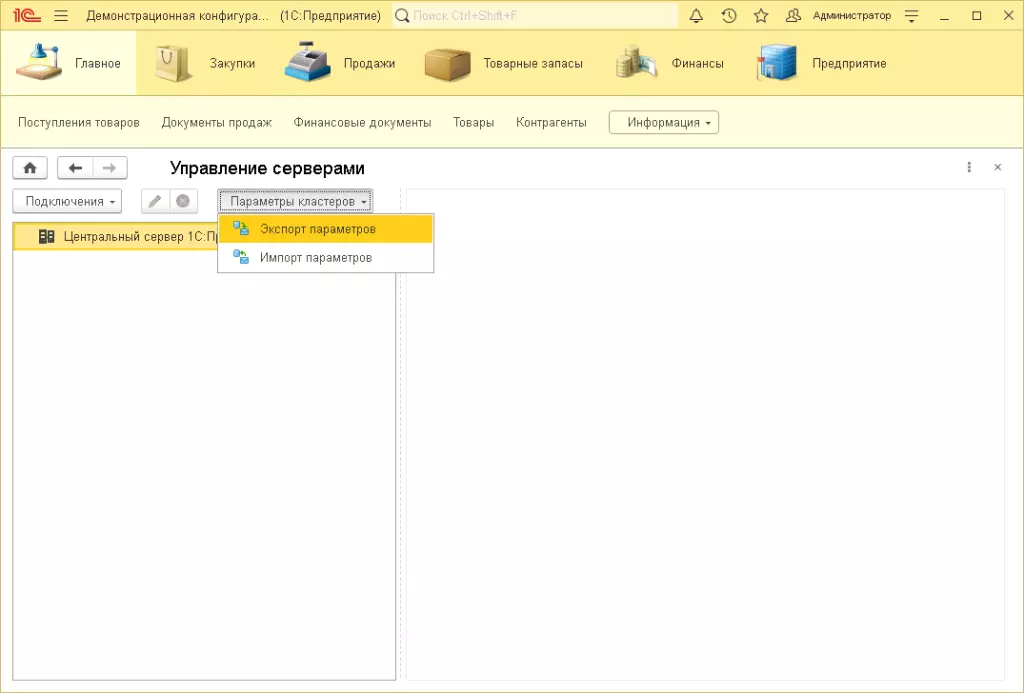Expand the Подключения dropdown
Viewport: 1024px width, 693px height.
[67, 201]
